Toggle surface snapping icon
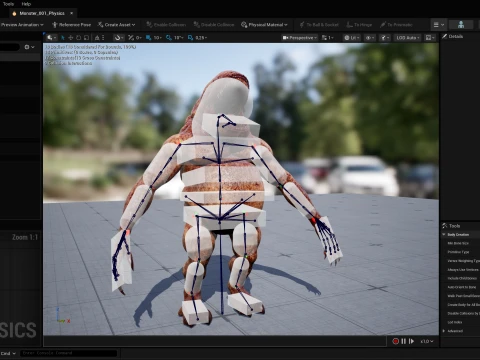480x360 pixels. (97, 38)
